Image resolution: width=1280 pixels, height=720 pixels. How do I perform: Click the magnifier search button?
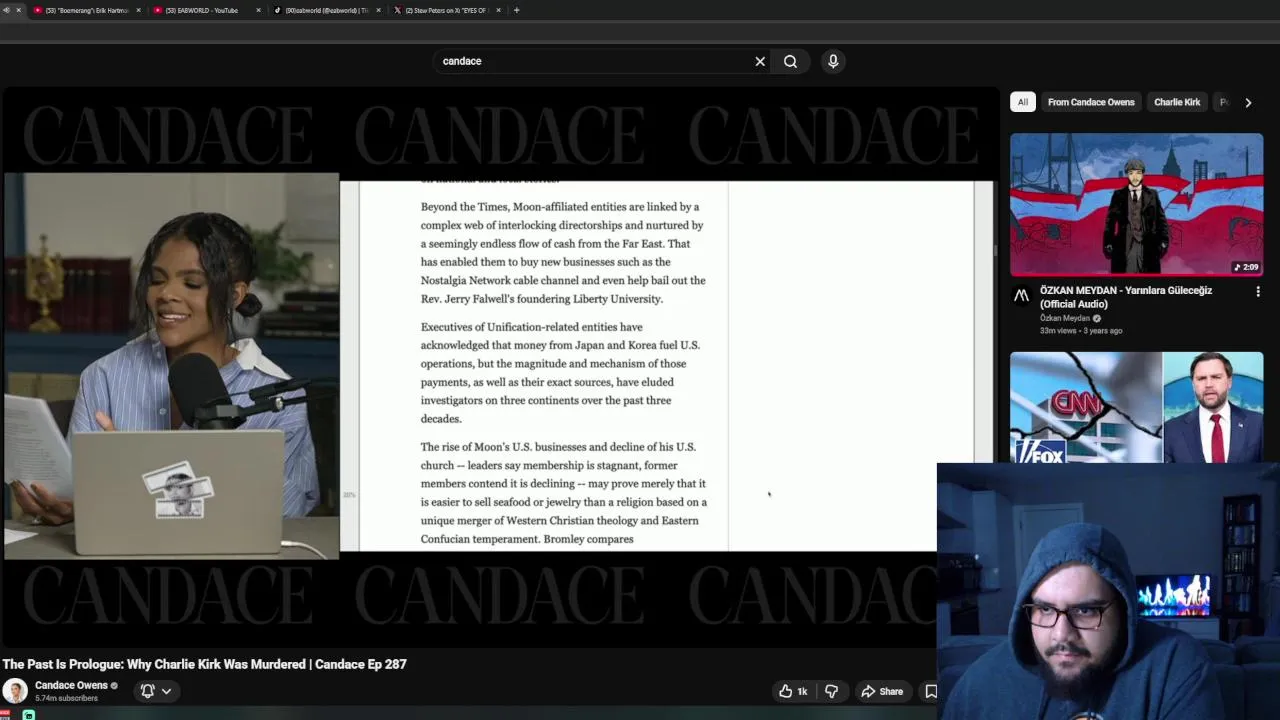(790, 61)
